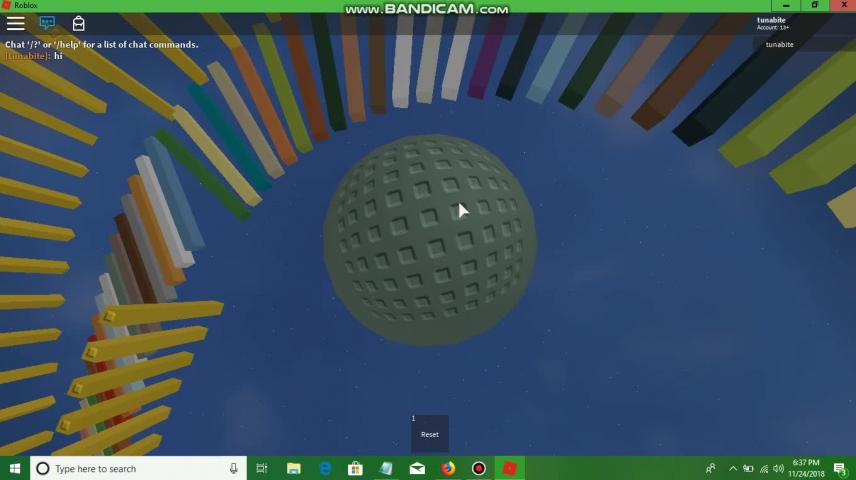Click the notepad-like taskbar icon beside Store

click(387, 469)
